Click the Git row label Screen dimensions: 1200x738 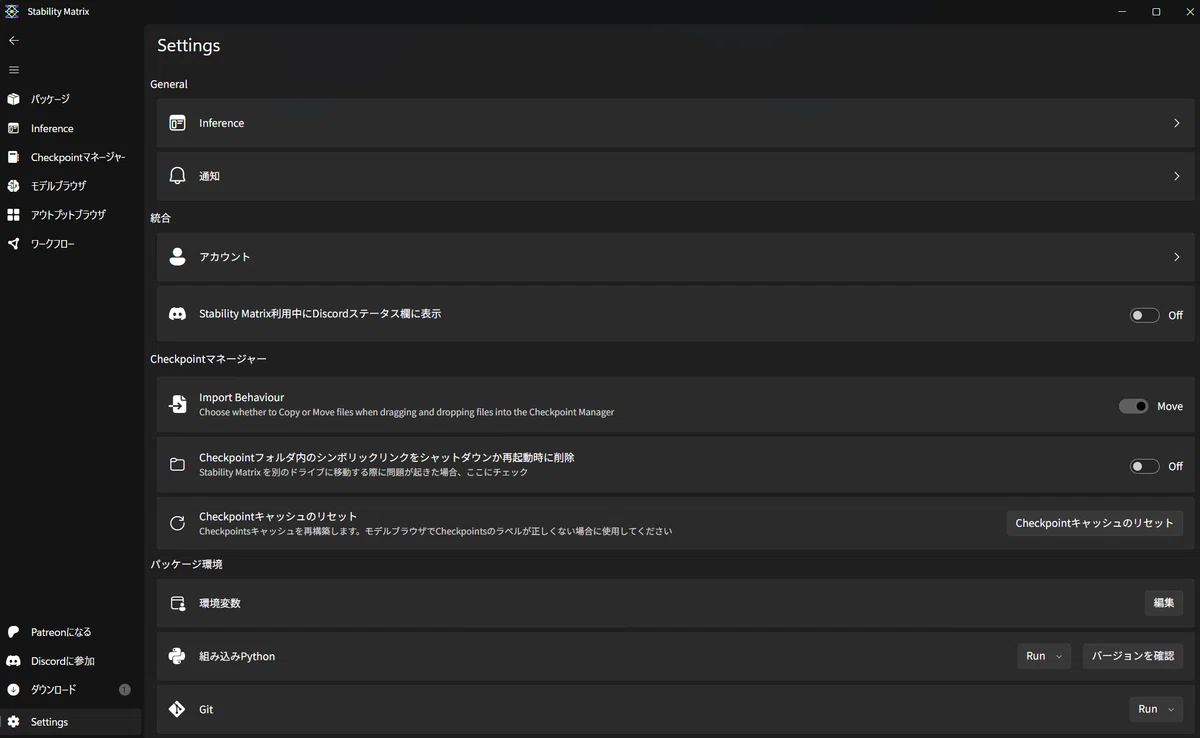point(206,709)
